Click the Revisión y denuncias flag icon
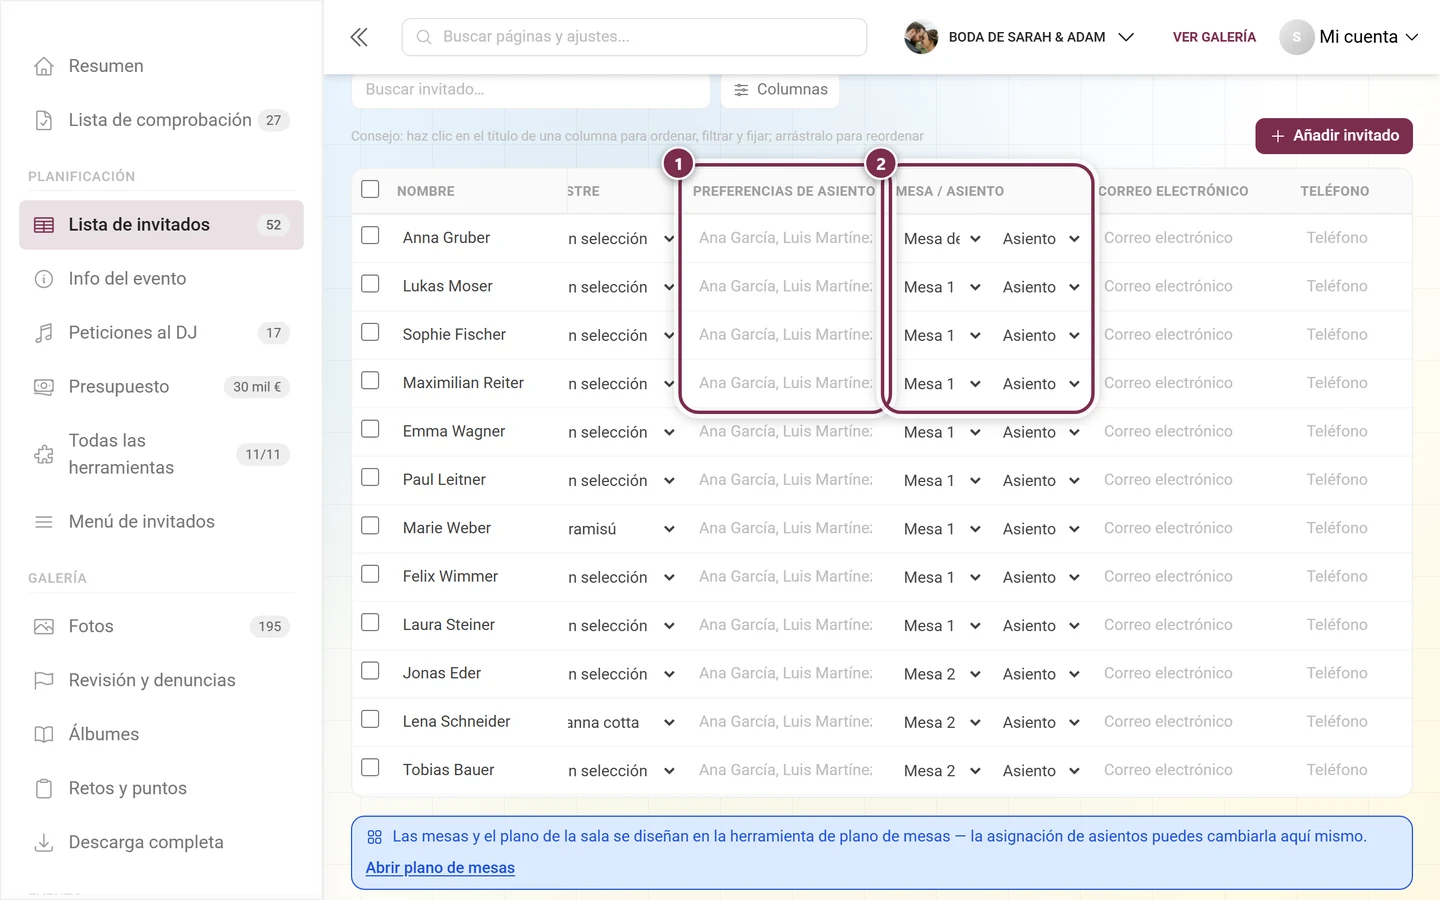This screenshot has width=1440, height=900. (44, 681)
